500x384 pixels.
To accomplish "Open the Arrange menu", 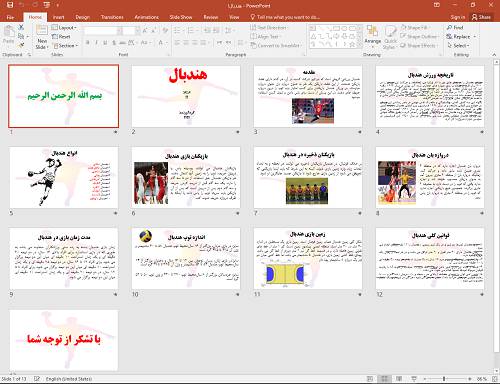I will click(x=373, y=36).
